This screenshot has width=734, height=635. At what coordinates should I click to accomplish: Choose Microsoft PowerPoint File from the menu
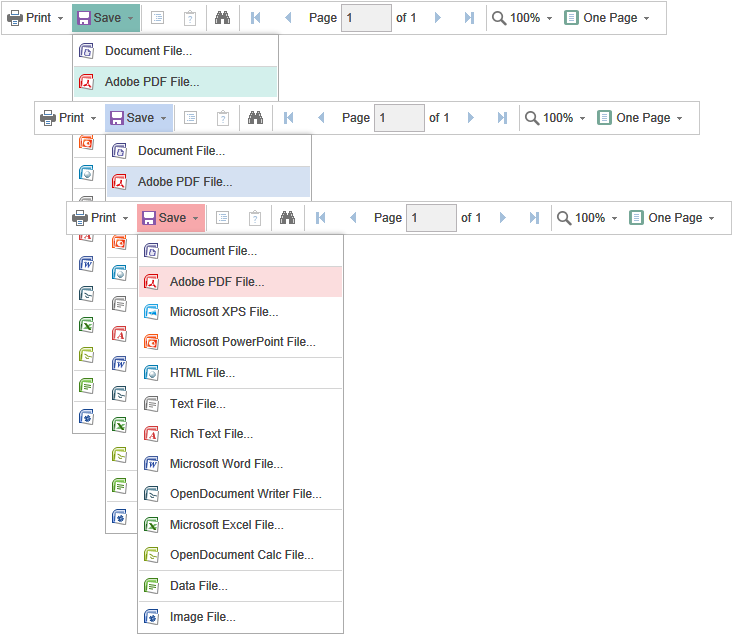pos(242,342)
